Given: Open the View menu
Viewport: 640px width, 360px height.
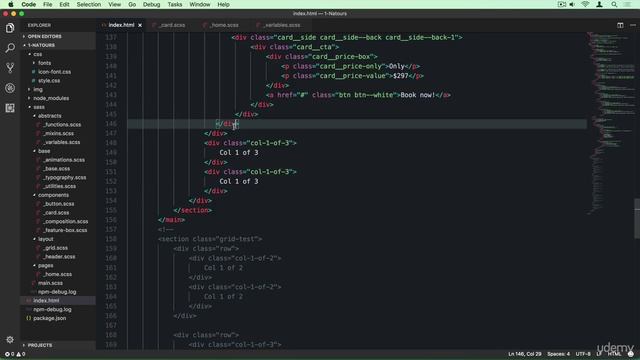Looking at the screenshot, I should click(115, 4).
